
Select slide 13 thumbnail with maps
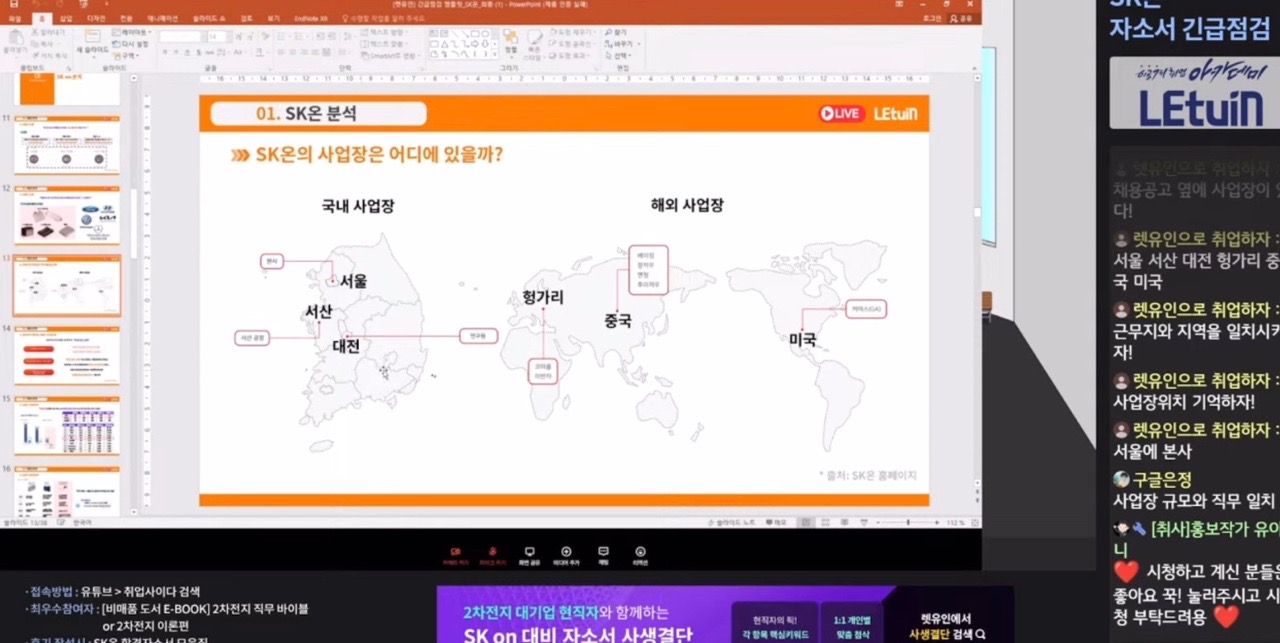(x=66, y=285)
